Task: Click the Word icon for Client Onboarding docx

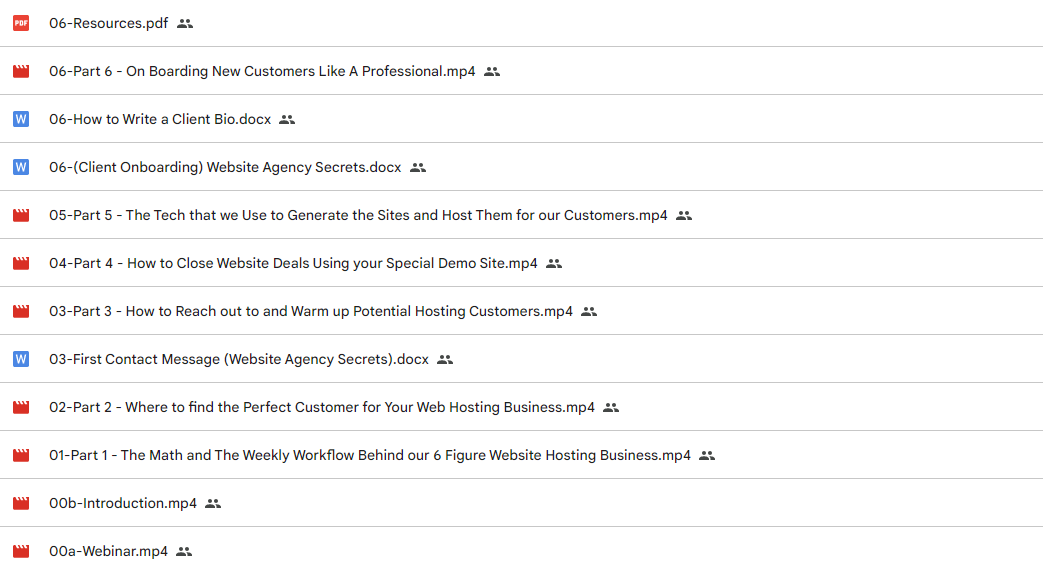Action: click(x=21, y=167)
